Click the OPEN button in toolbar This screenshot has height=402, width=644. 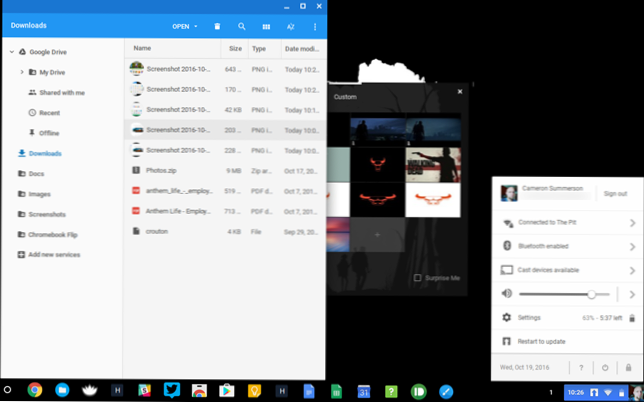tap(181, 26)
